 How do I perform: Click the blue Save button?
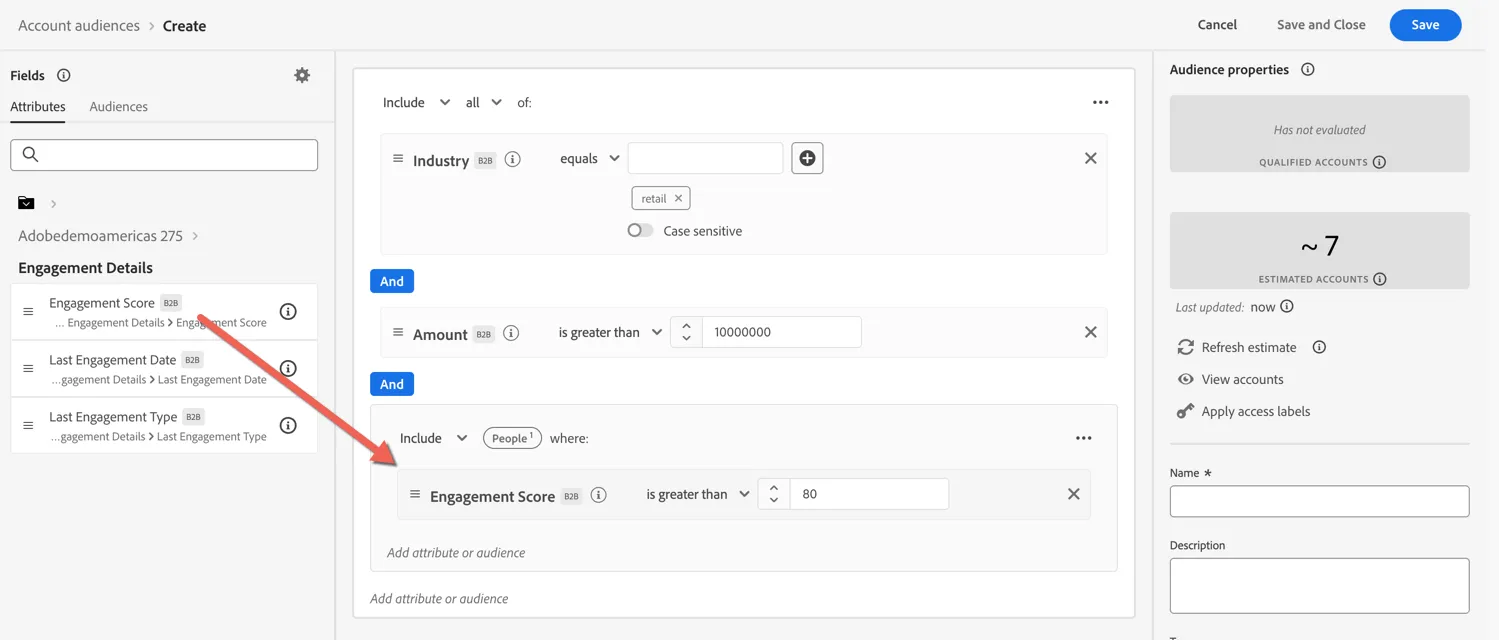point(1425,25)
